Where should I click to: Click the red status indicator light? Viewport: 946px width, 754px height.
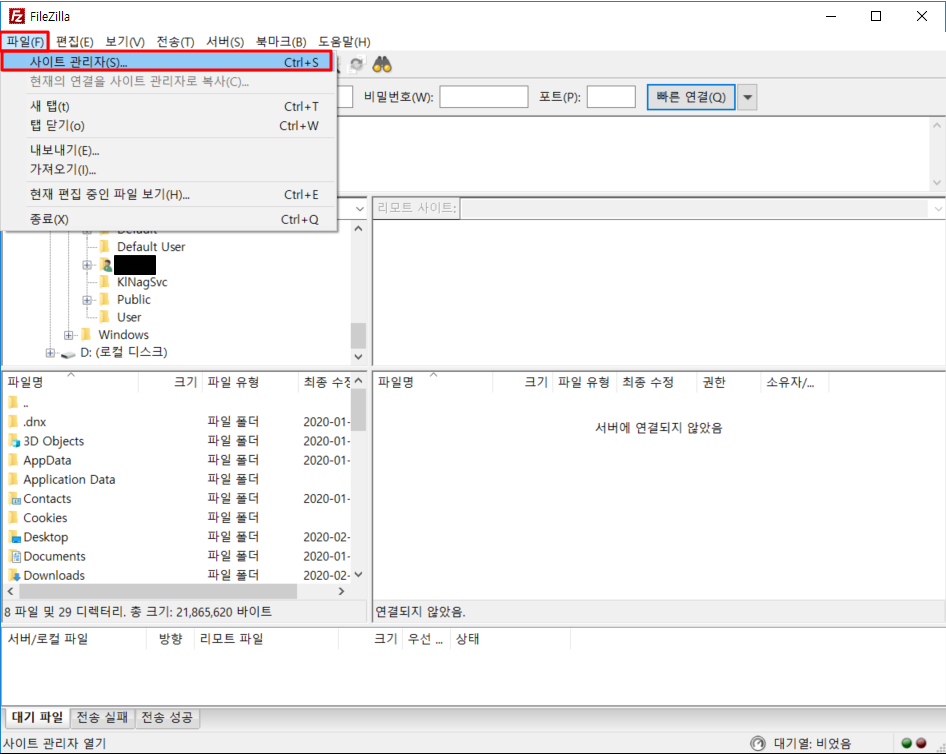point(921,743)
